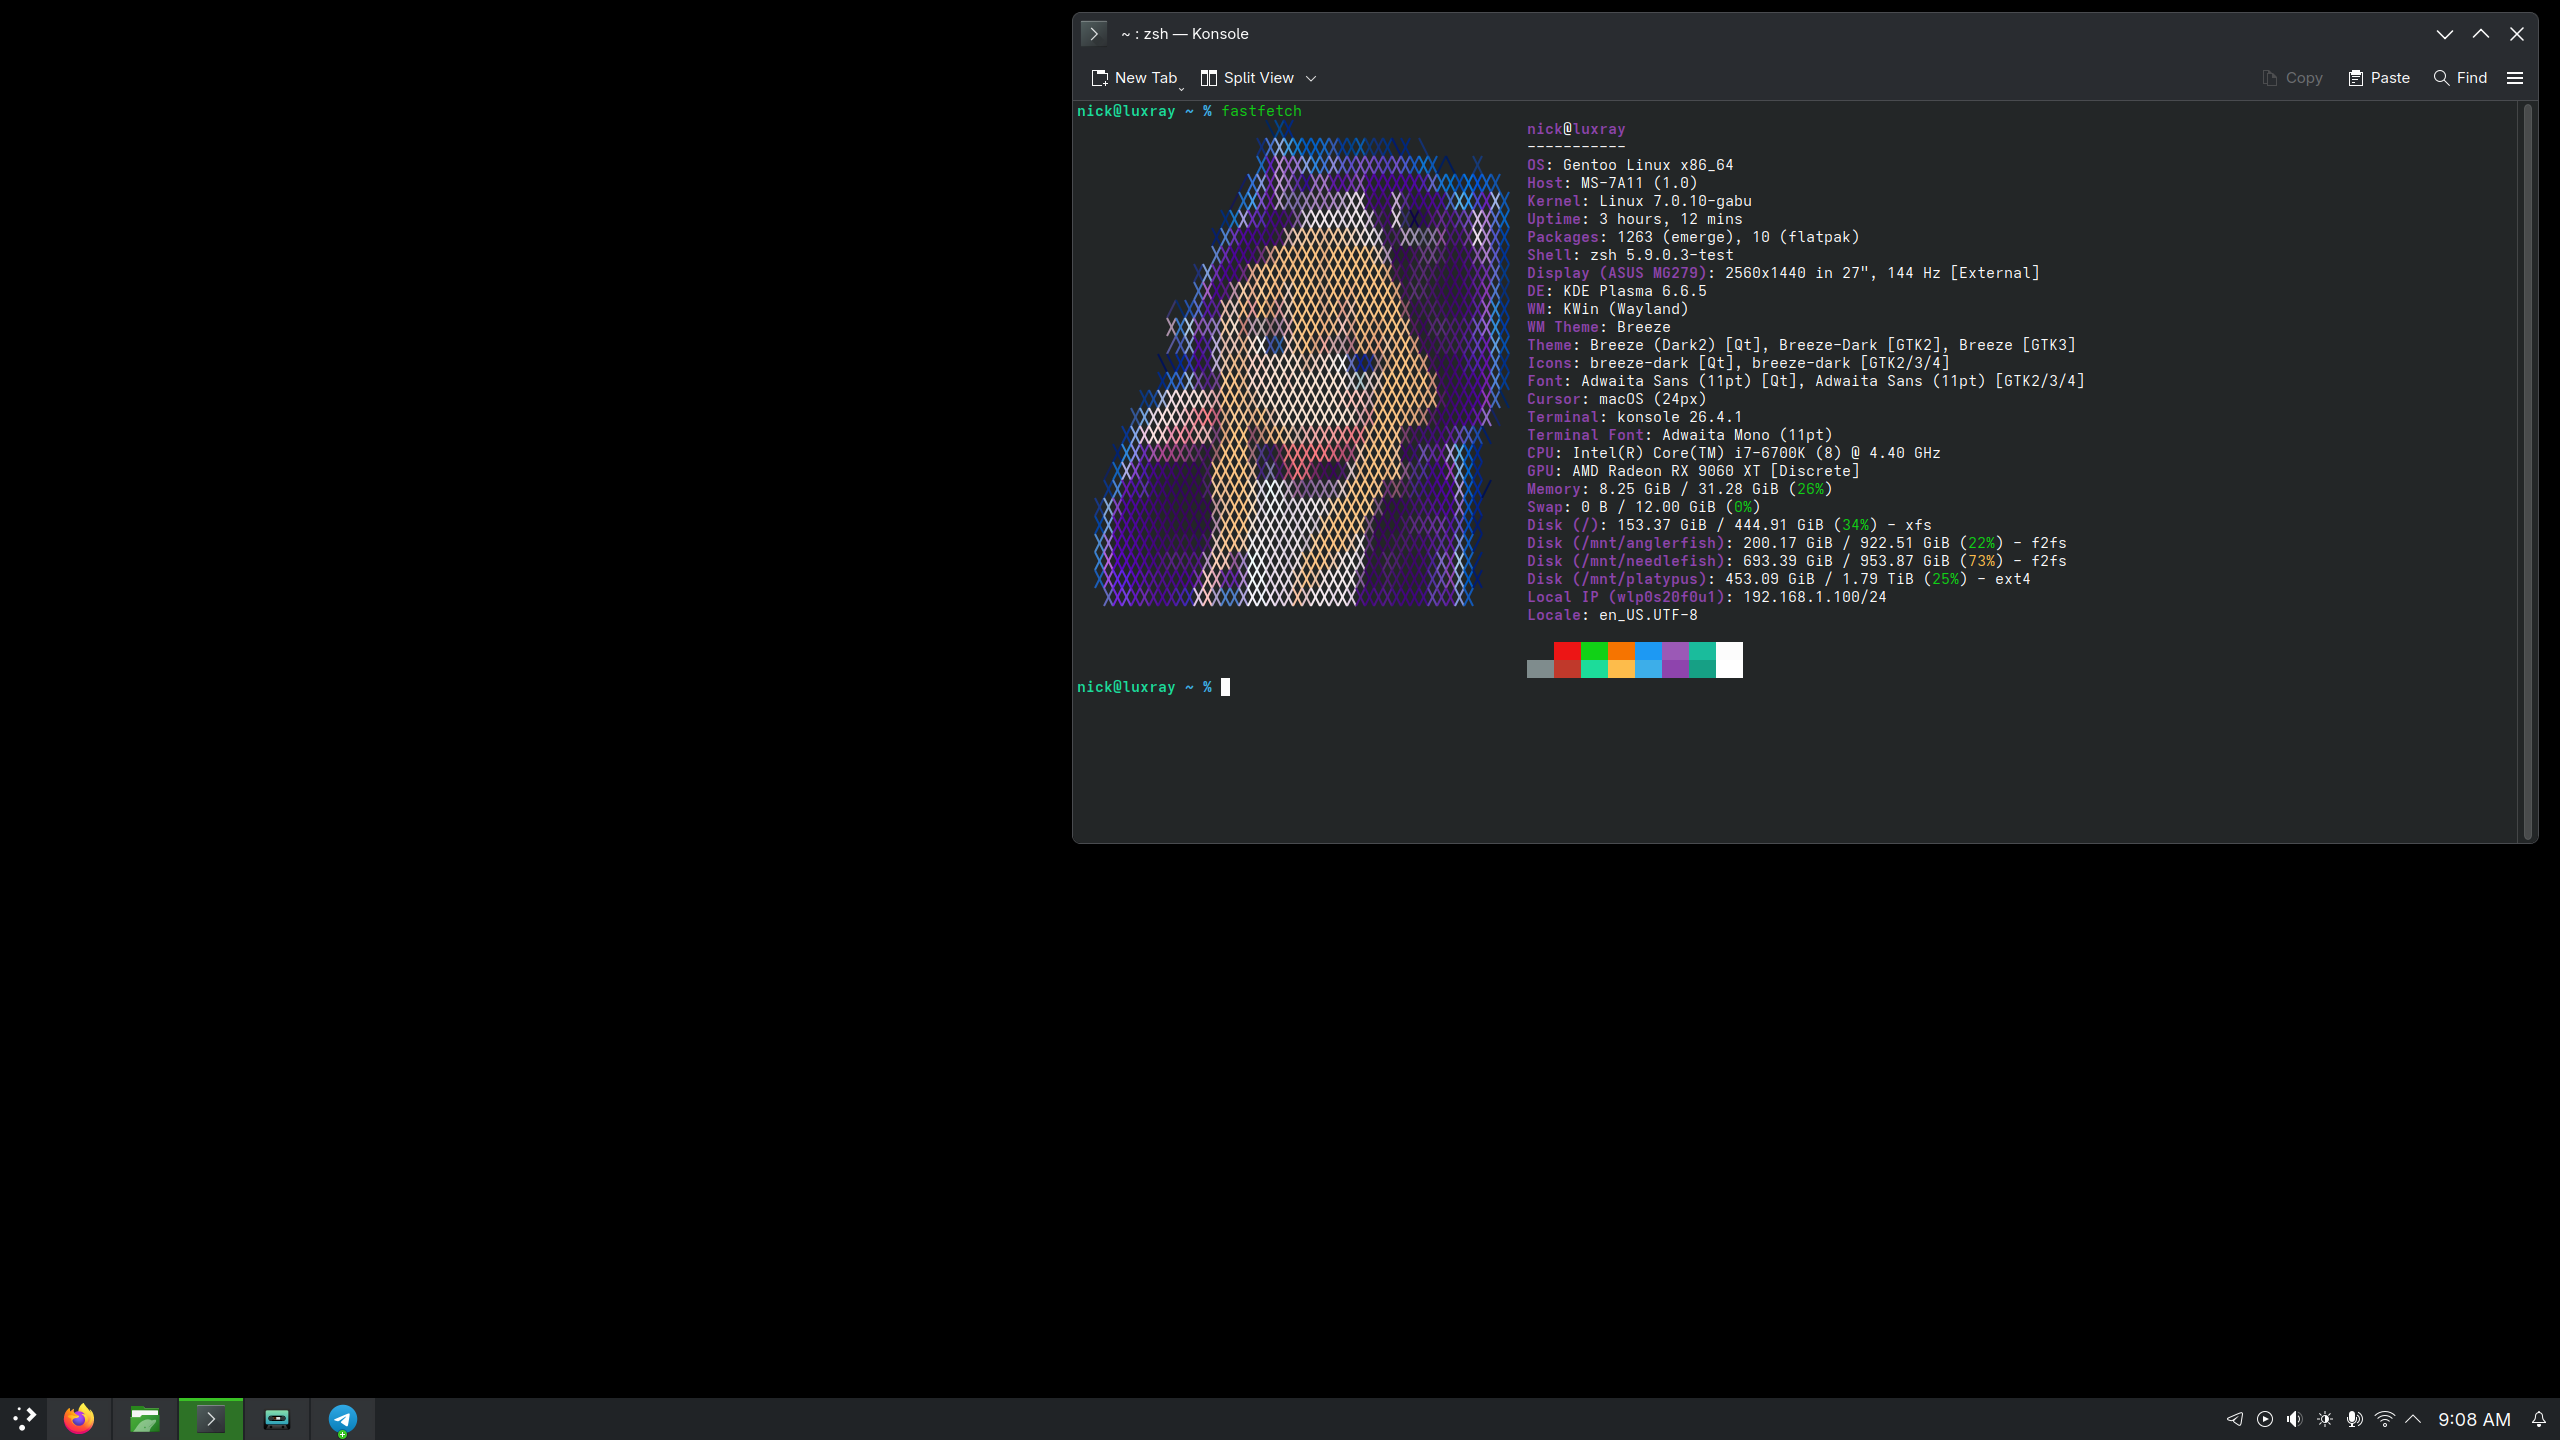Open Telegram from the taskbar
Screen dimensions: 2560x1440
click(343, 1419)
